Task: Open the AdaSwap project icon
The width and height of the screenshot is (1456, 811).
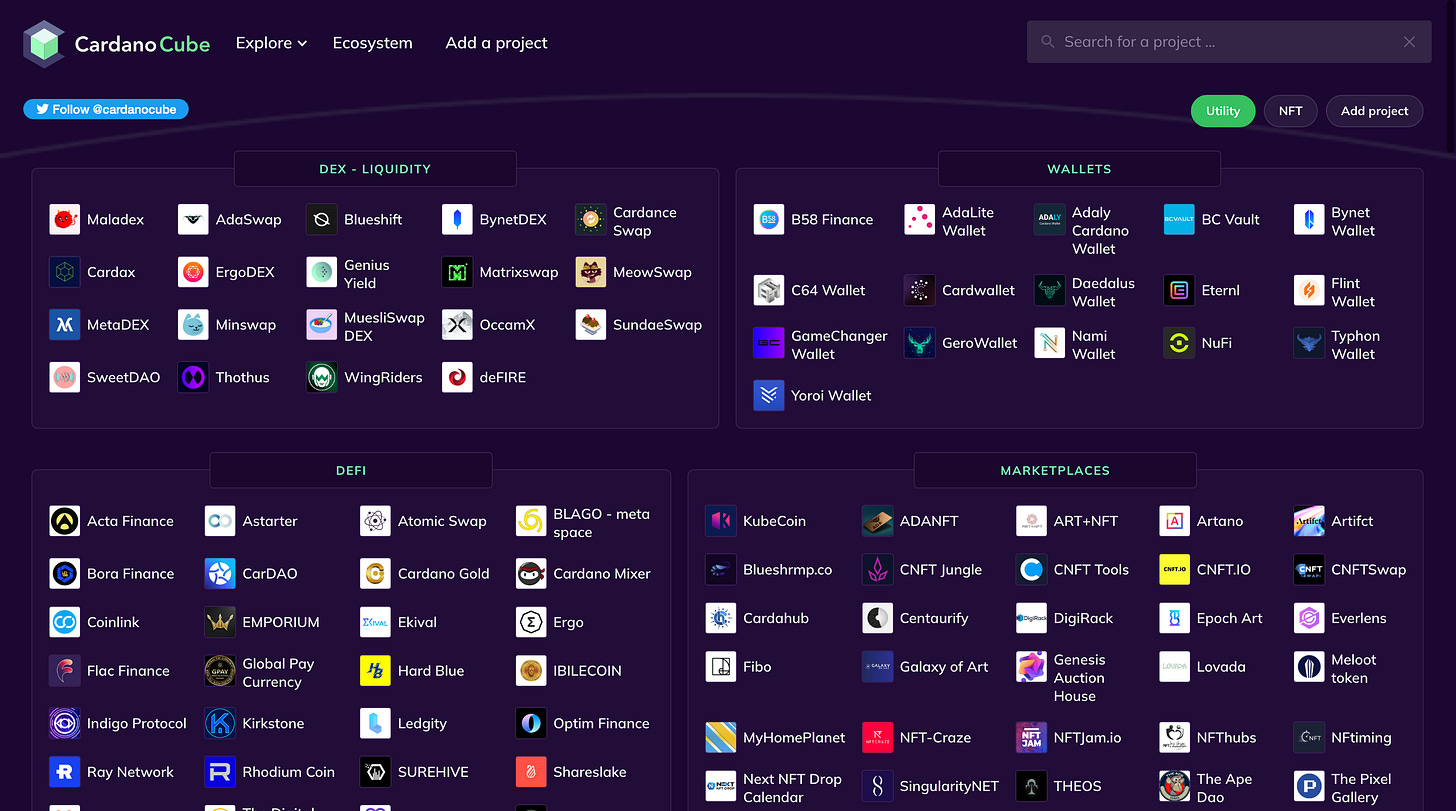Action: click(193, 220)
